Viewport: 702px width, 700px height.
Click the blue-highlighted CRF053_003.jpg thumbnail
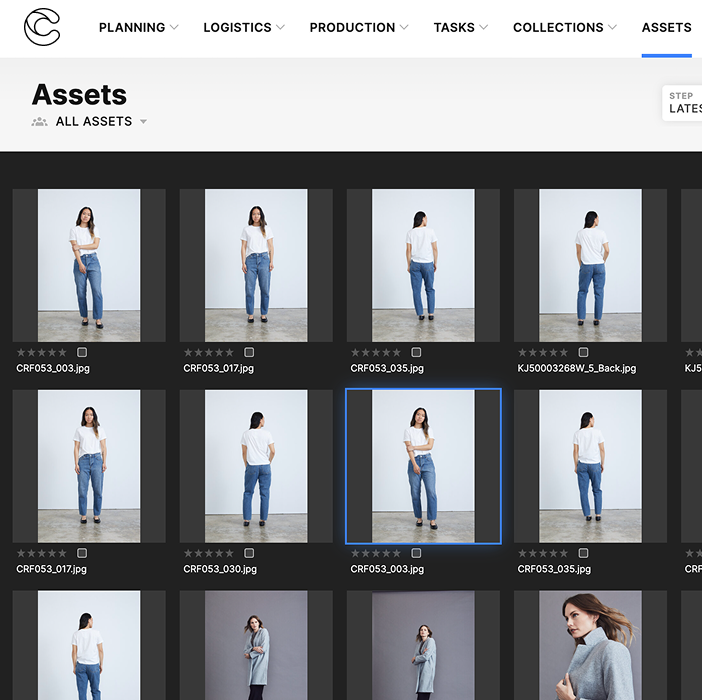point(423,466)
